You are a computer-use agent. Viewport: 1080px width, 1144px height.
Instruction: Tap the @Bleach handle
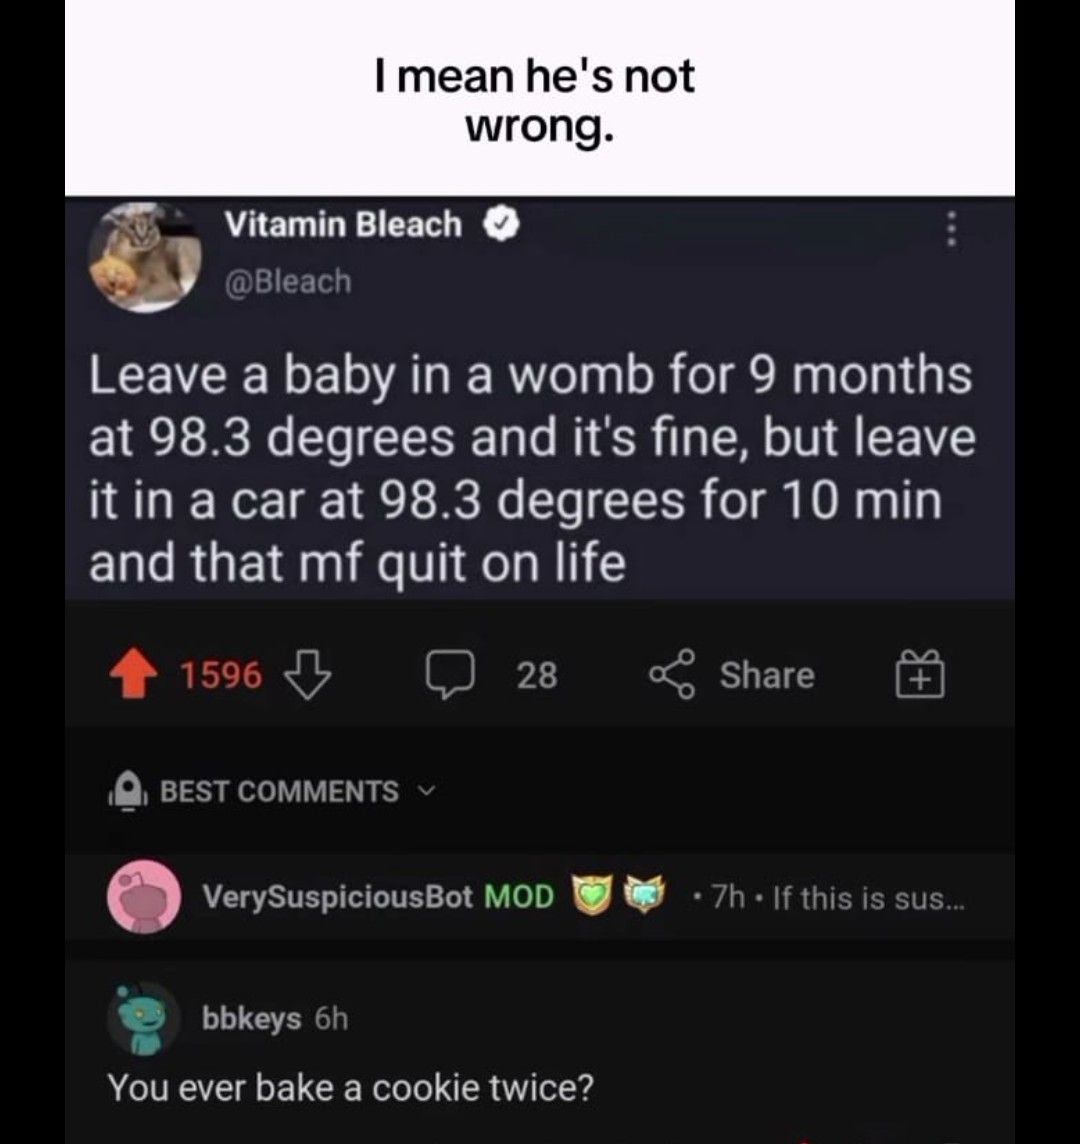[x=288, y=282]
